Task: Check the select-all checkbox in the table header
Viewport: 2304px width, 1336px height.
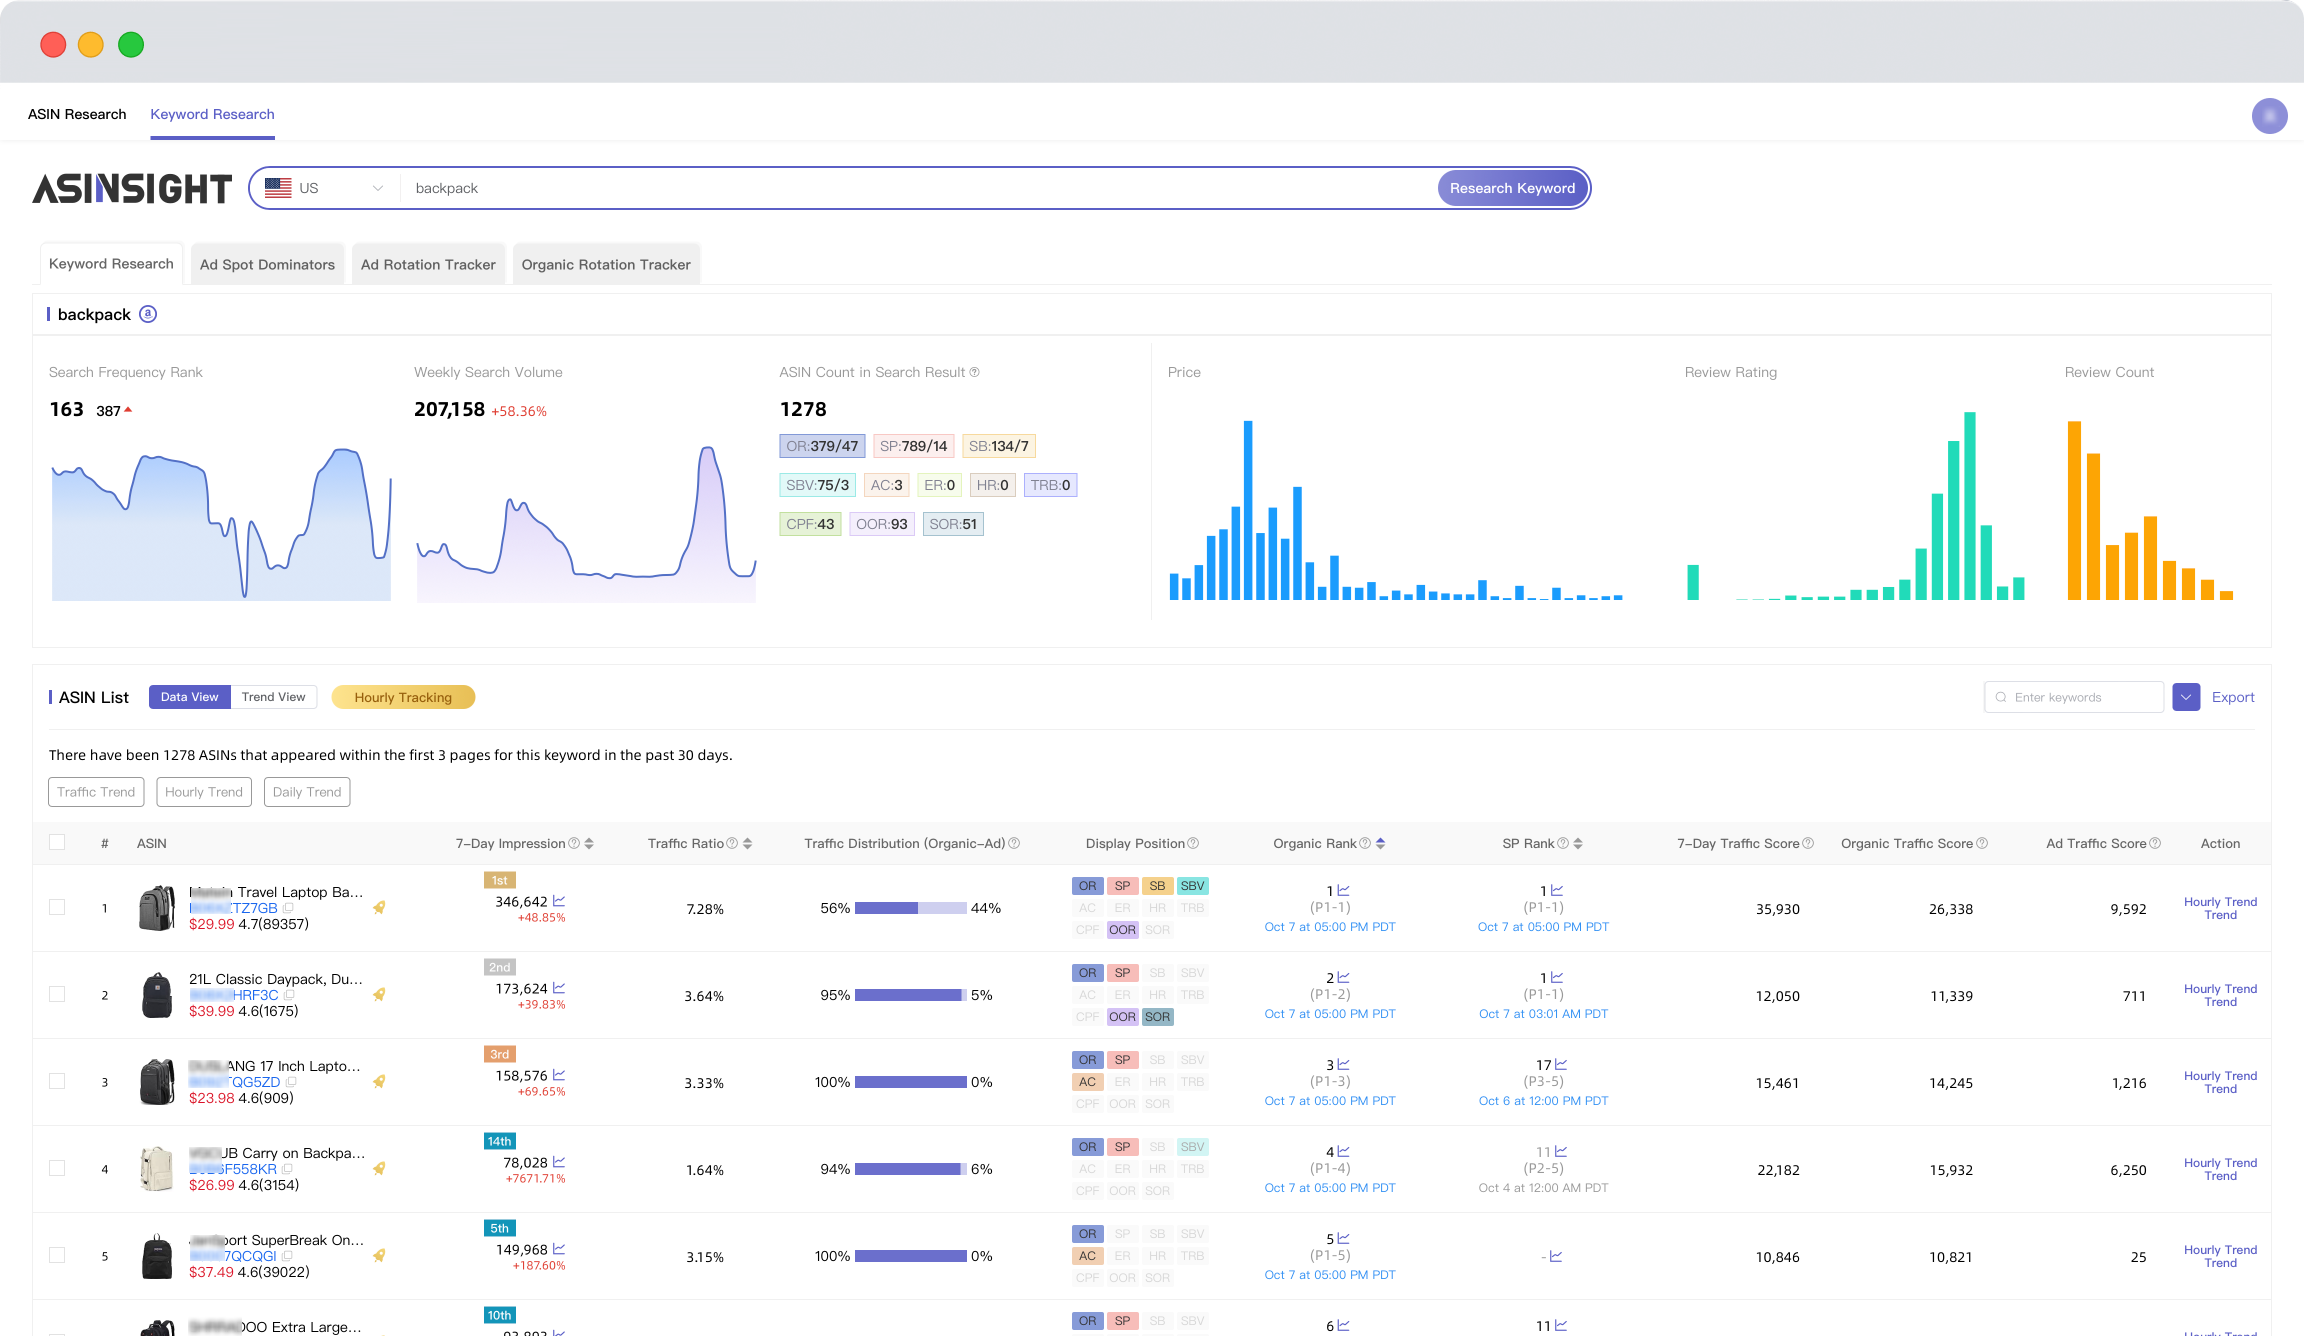Action: (x=57, y=842)
